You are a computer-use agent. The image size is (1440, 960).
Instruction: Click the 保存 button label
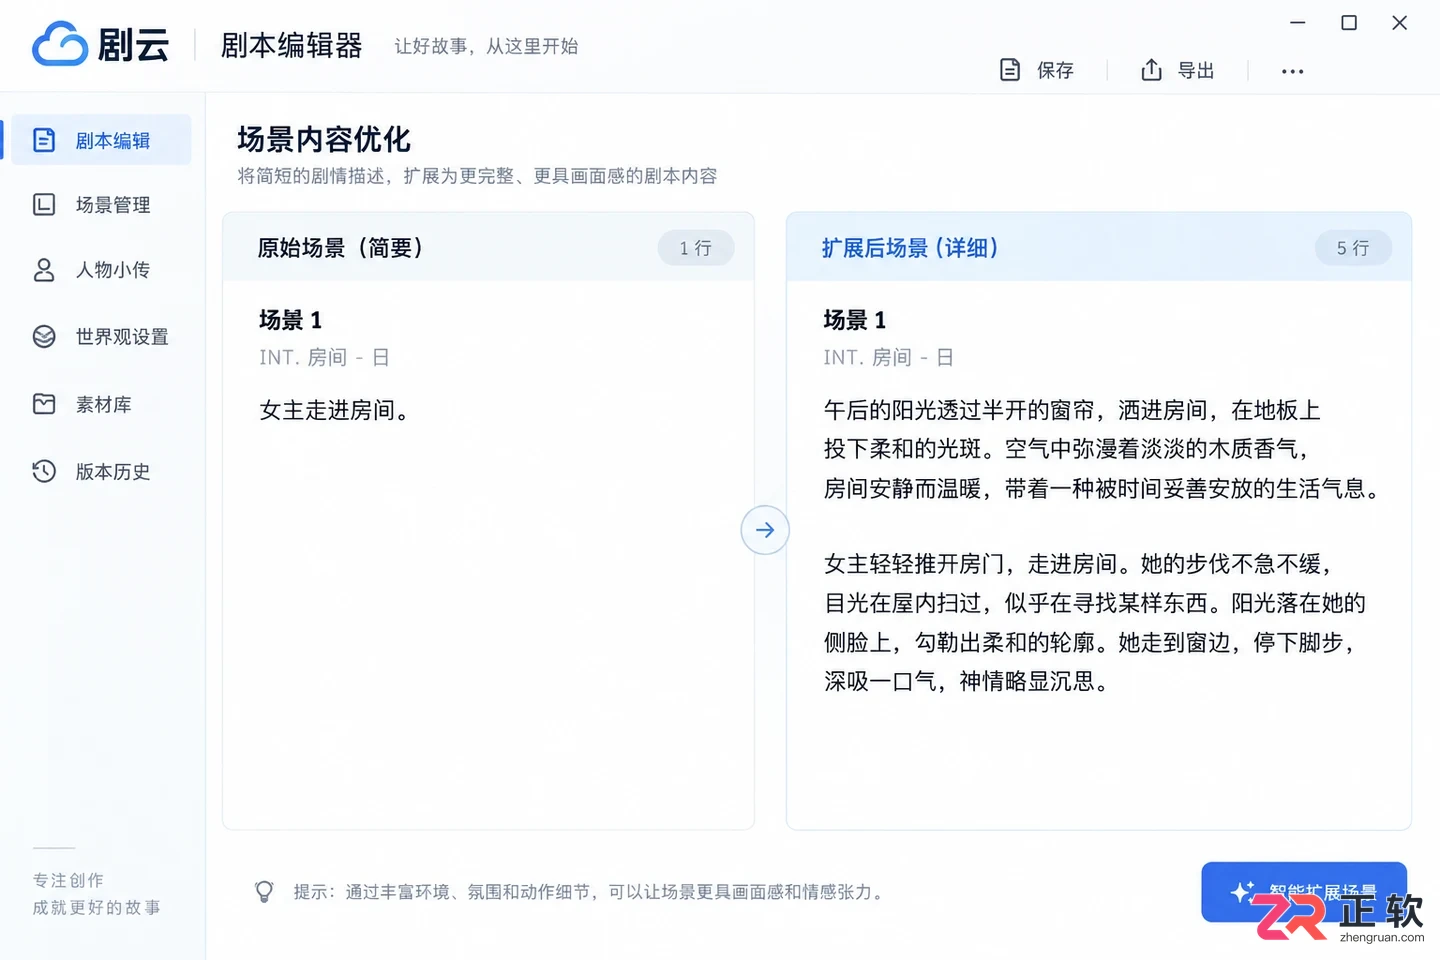click(1055, 70)
